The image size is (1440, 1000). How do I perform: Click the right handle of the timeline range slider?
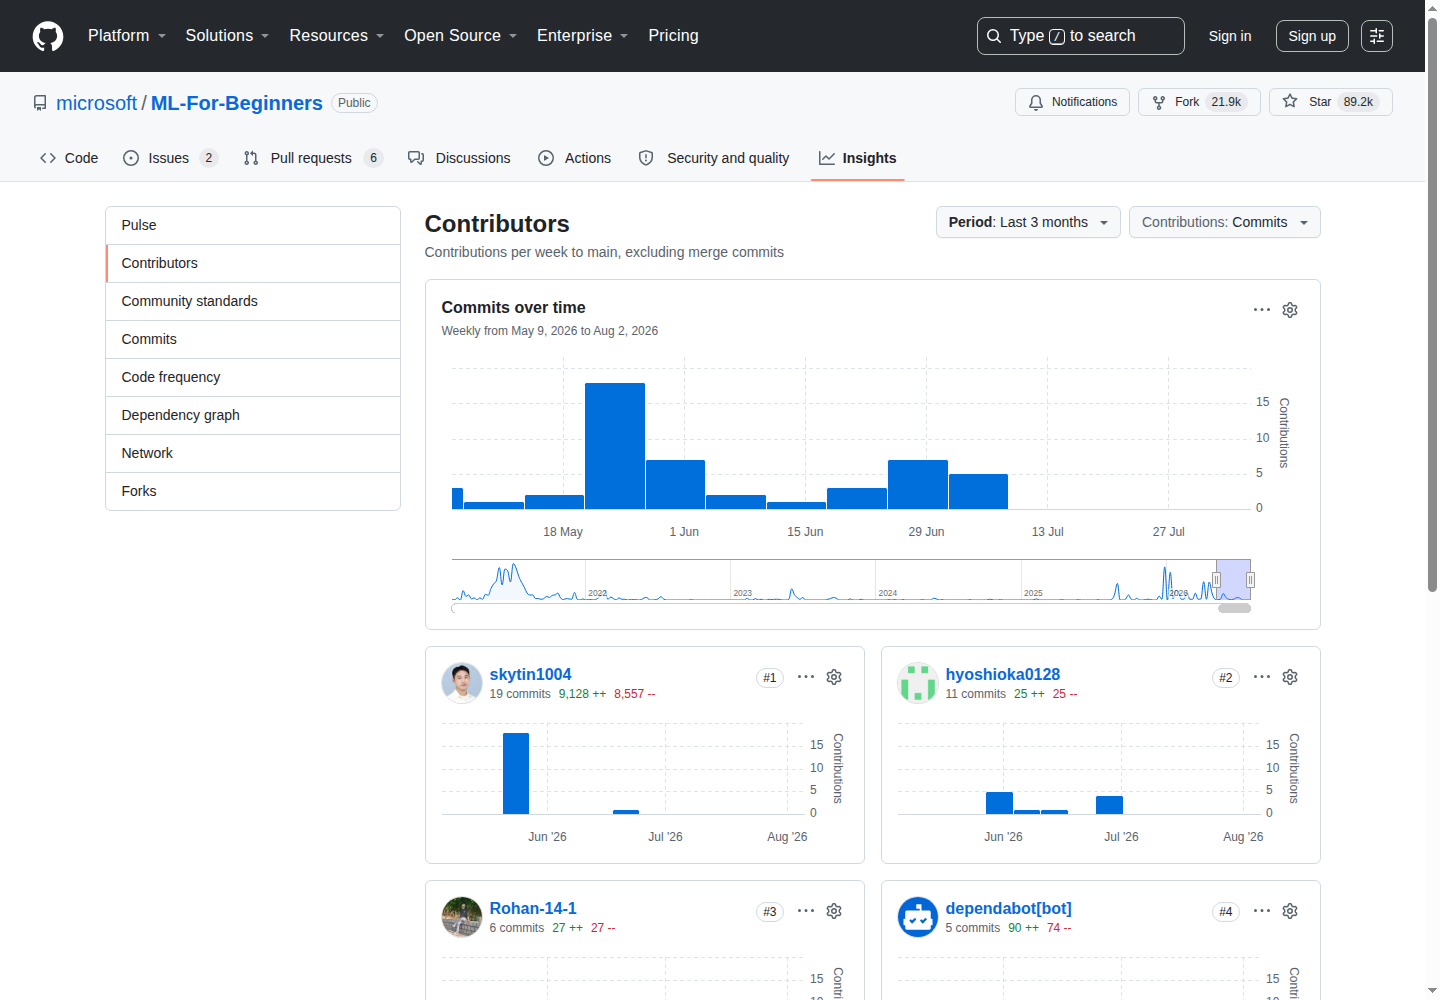coord(1250,580)
